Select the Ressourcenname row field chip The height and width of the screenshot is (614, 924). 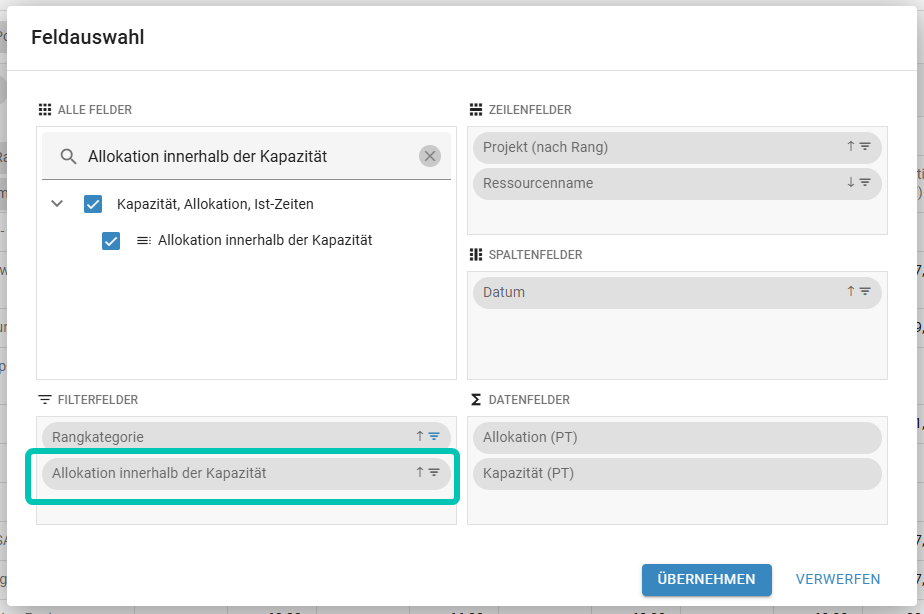coord(677,184)
